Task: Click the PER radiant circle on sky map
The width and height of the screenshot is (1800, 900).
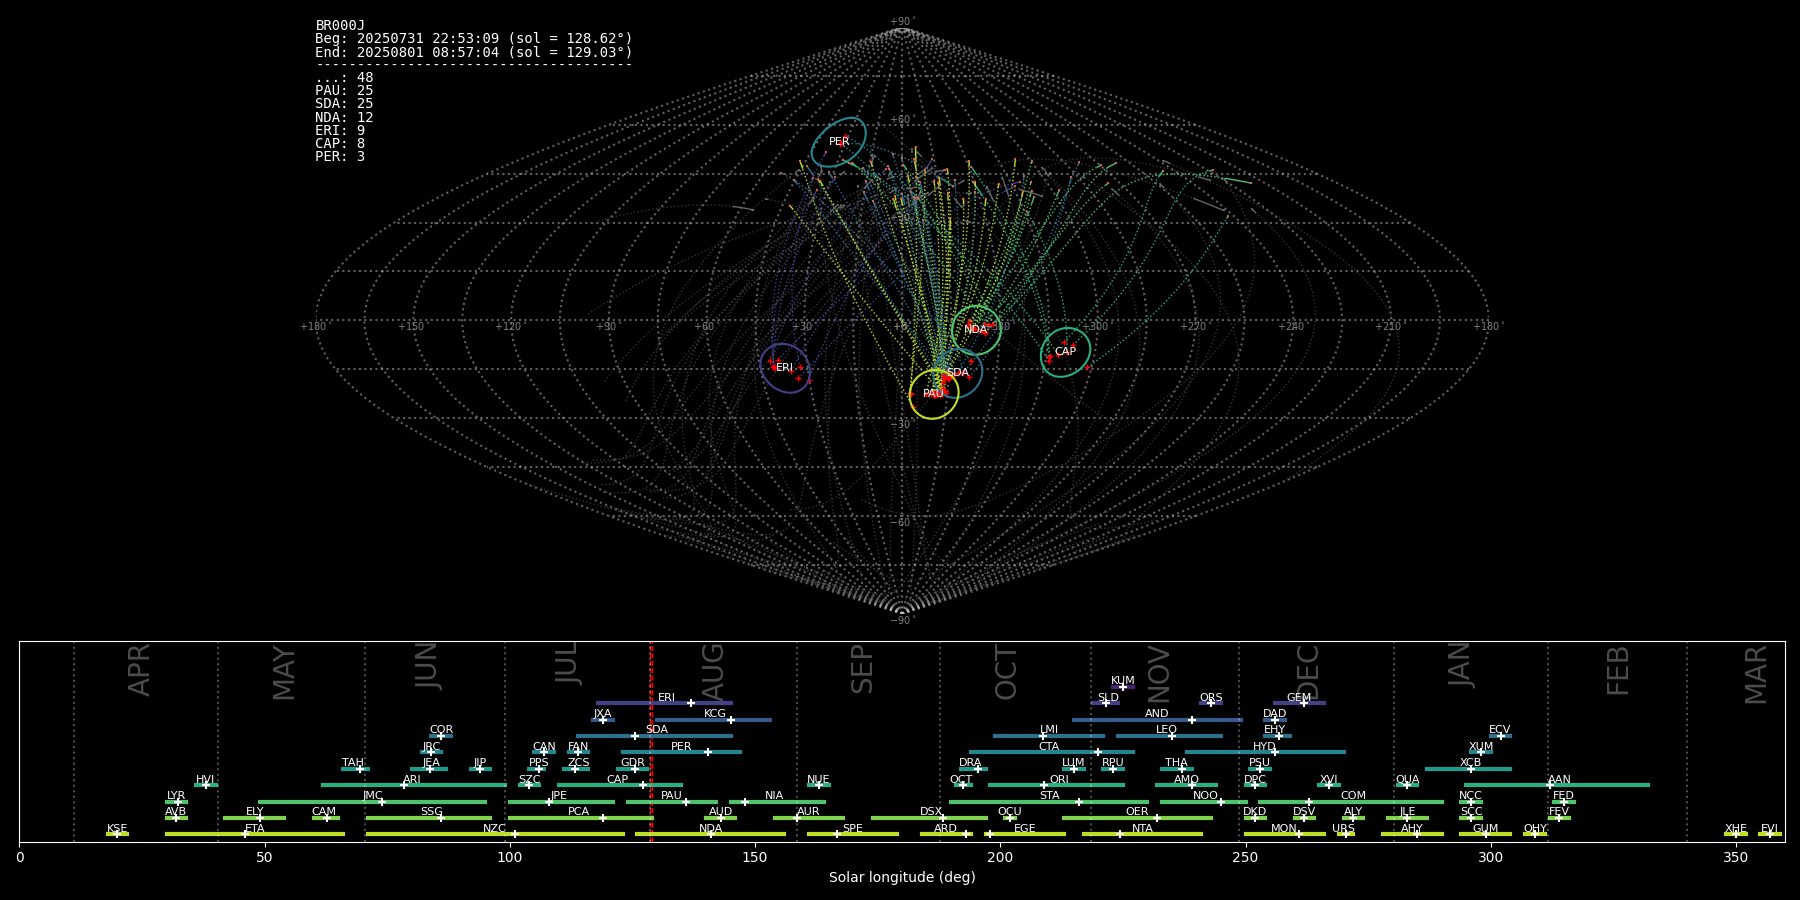Action: click(838, 142)
